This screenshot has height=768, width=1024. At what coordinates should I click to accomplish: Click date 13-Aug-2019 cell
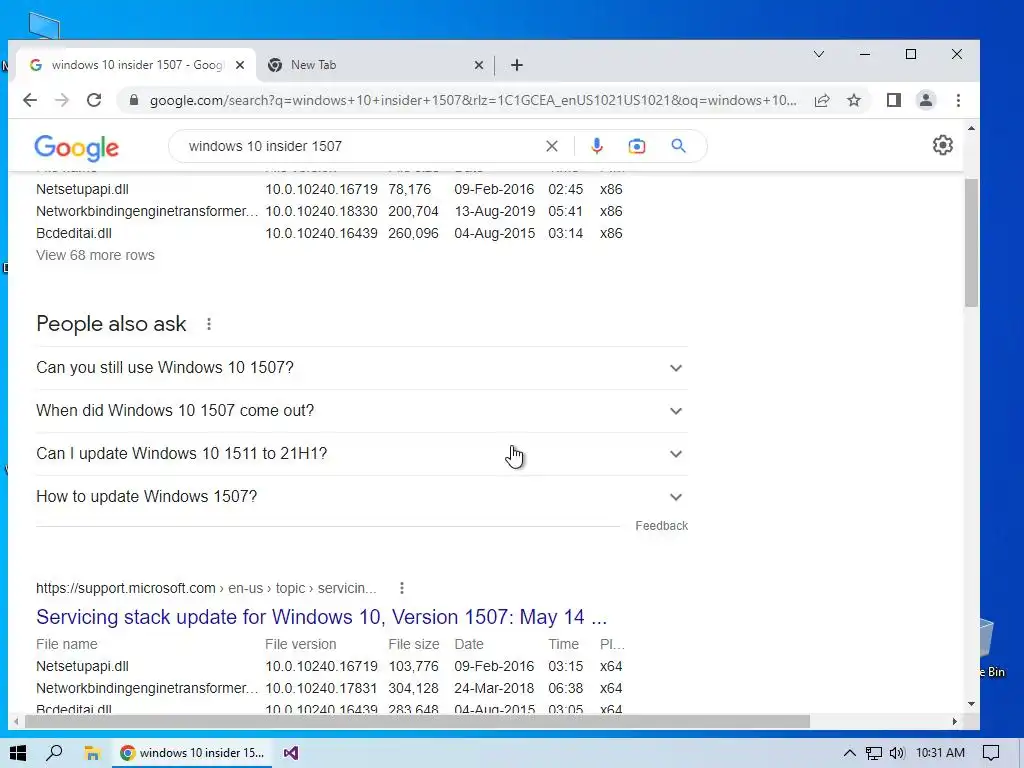[x=494, y=212]
